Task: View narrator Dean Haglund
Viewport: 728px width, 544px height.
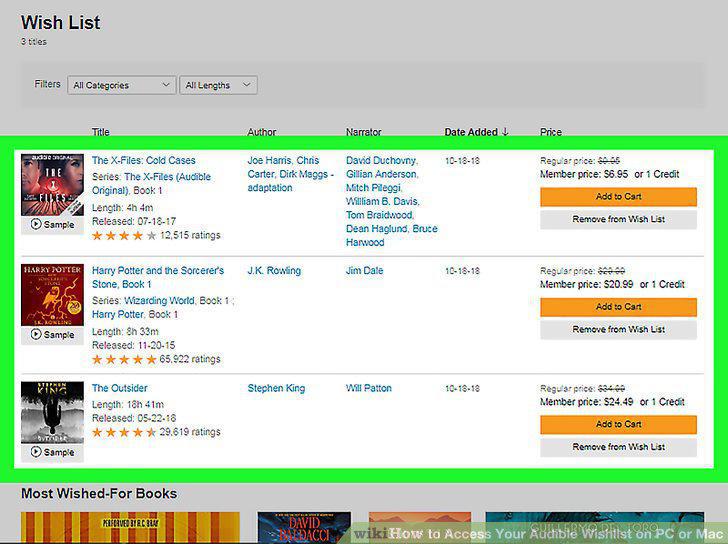Action: click(x=377, y=228)
